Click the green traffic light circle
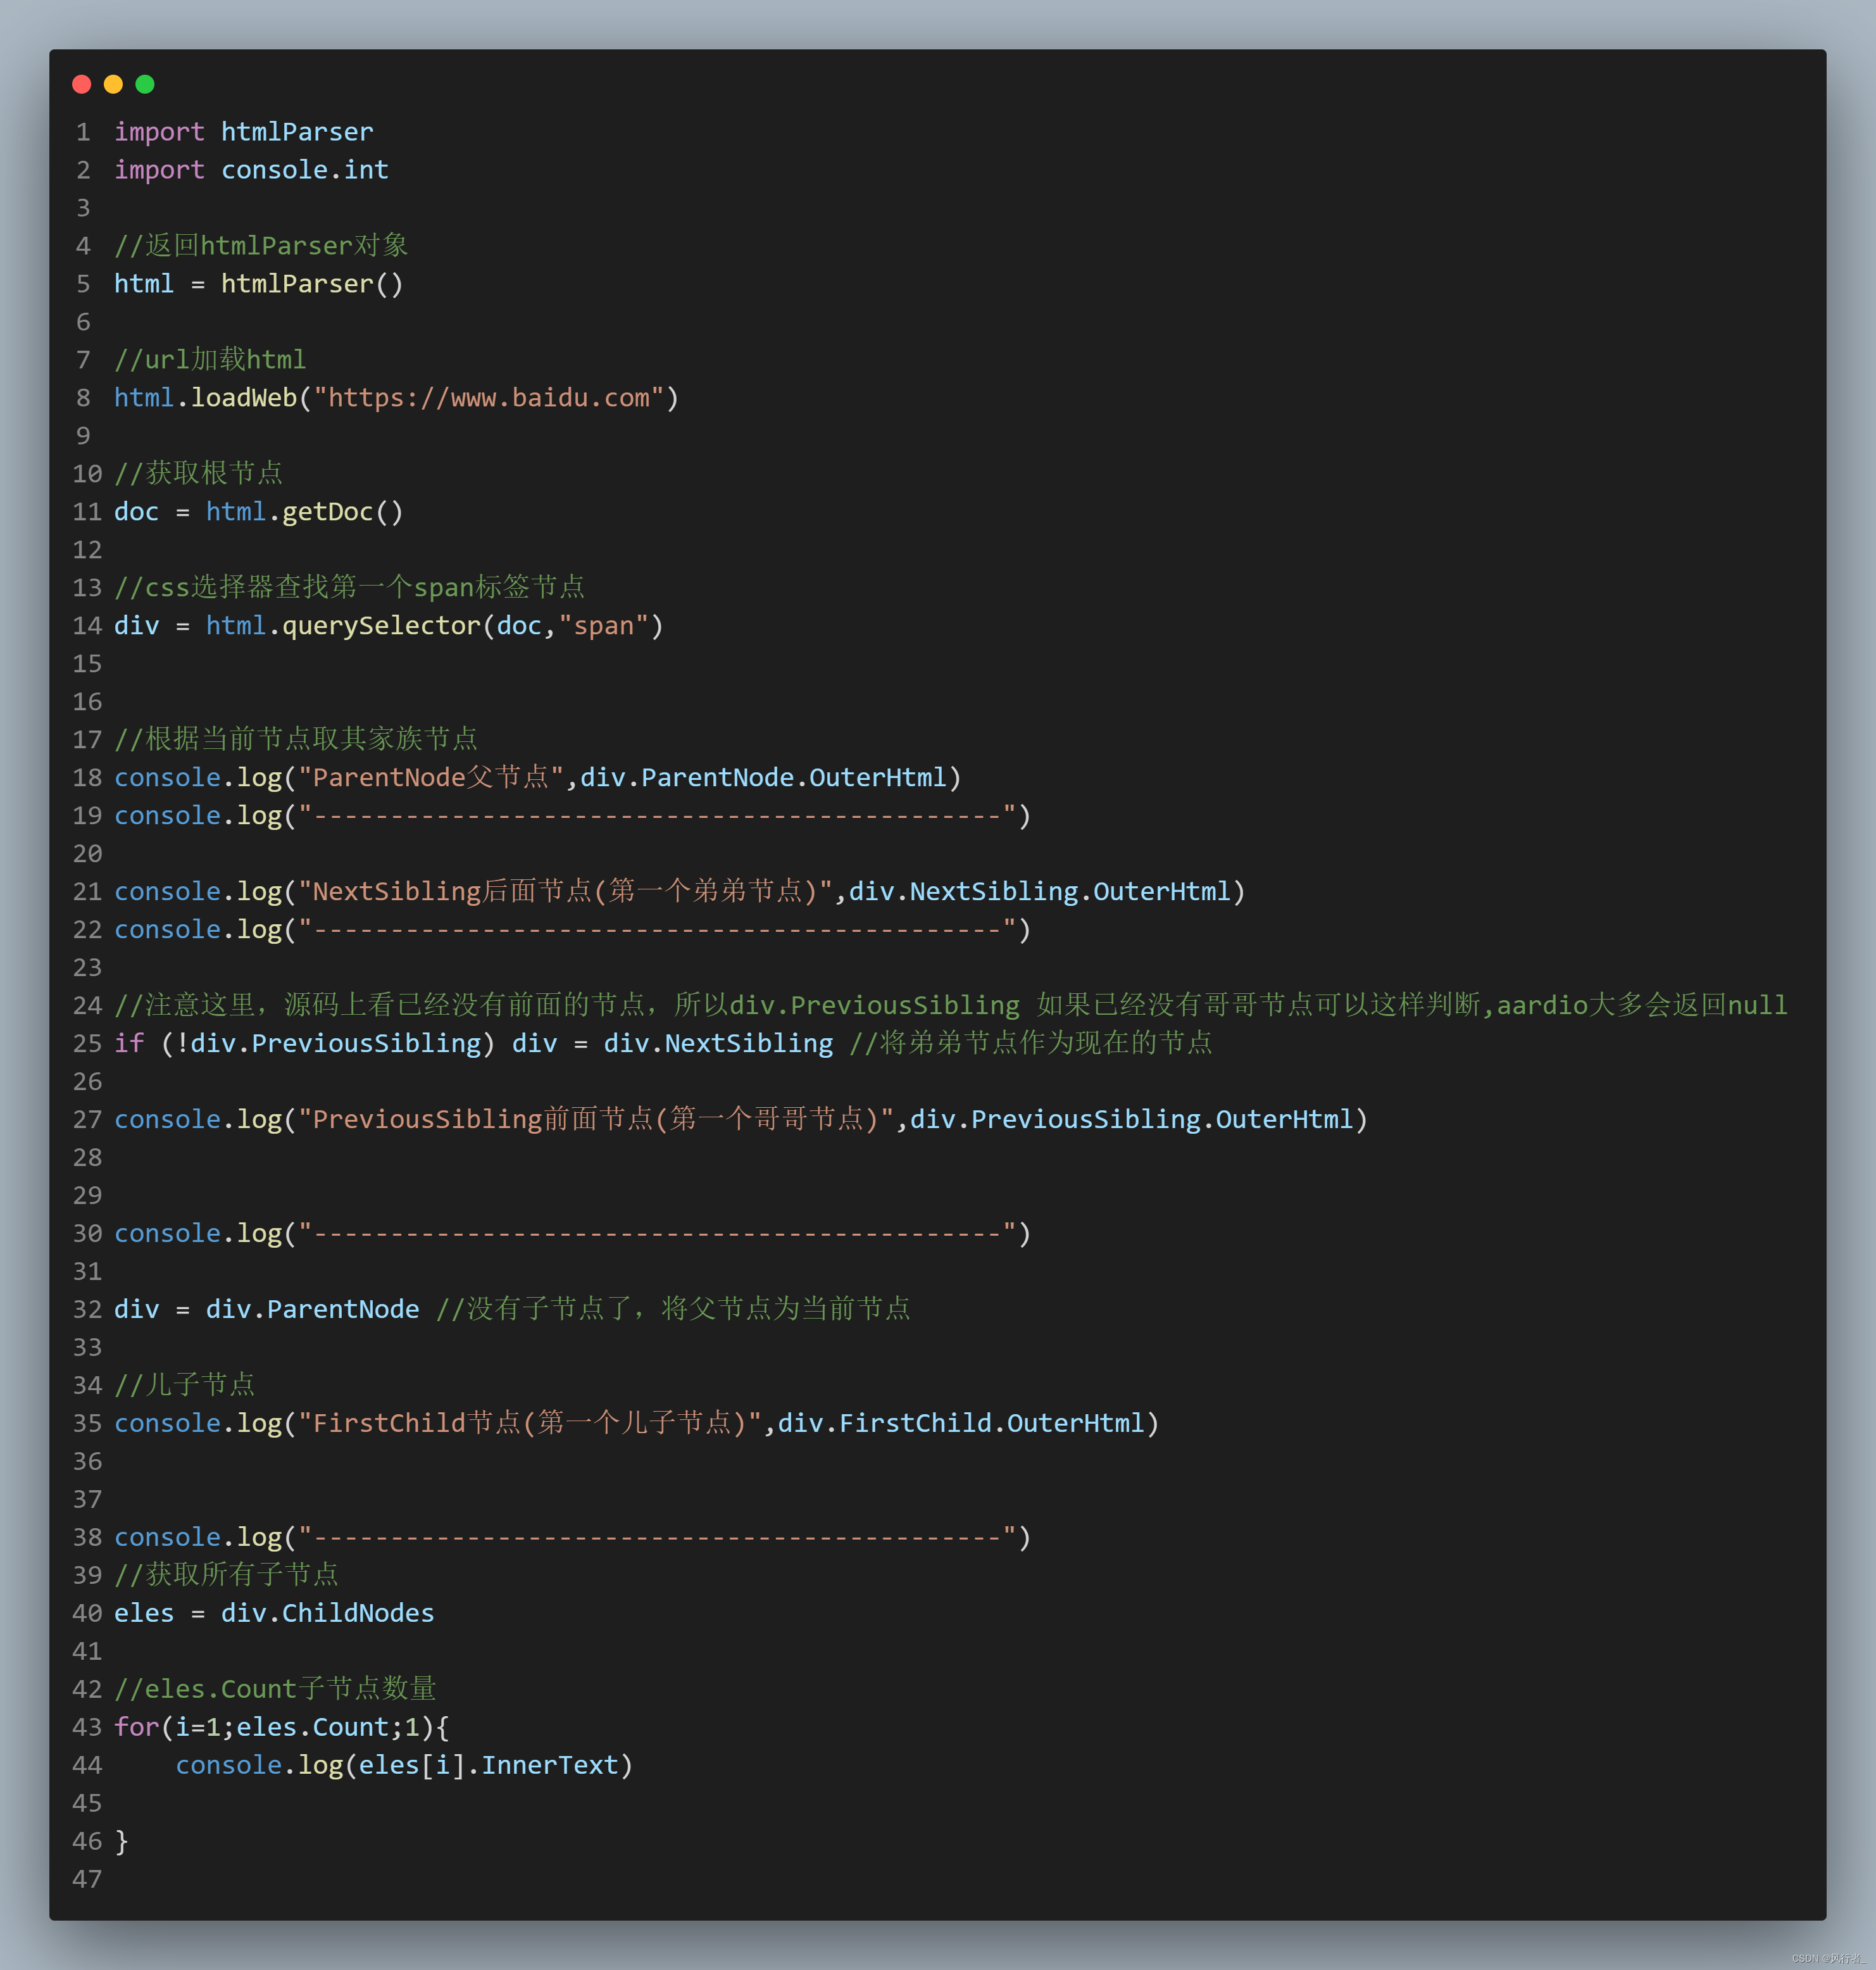Image resolution: width=1876 pixels, height=1970 pixels. (145, 85)
